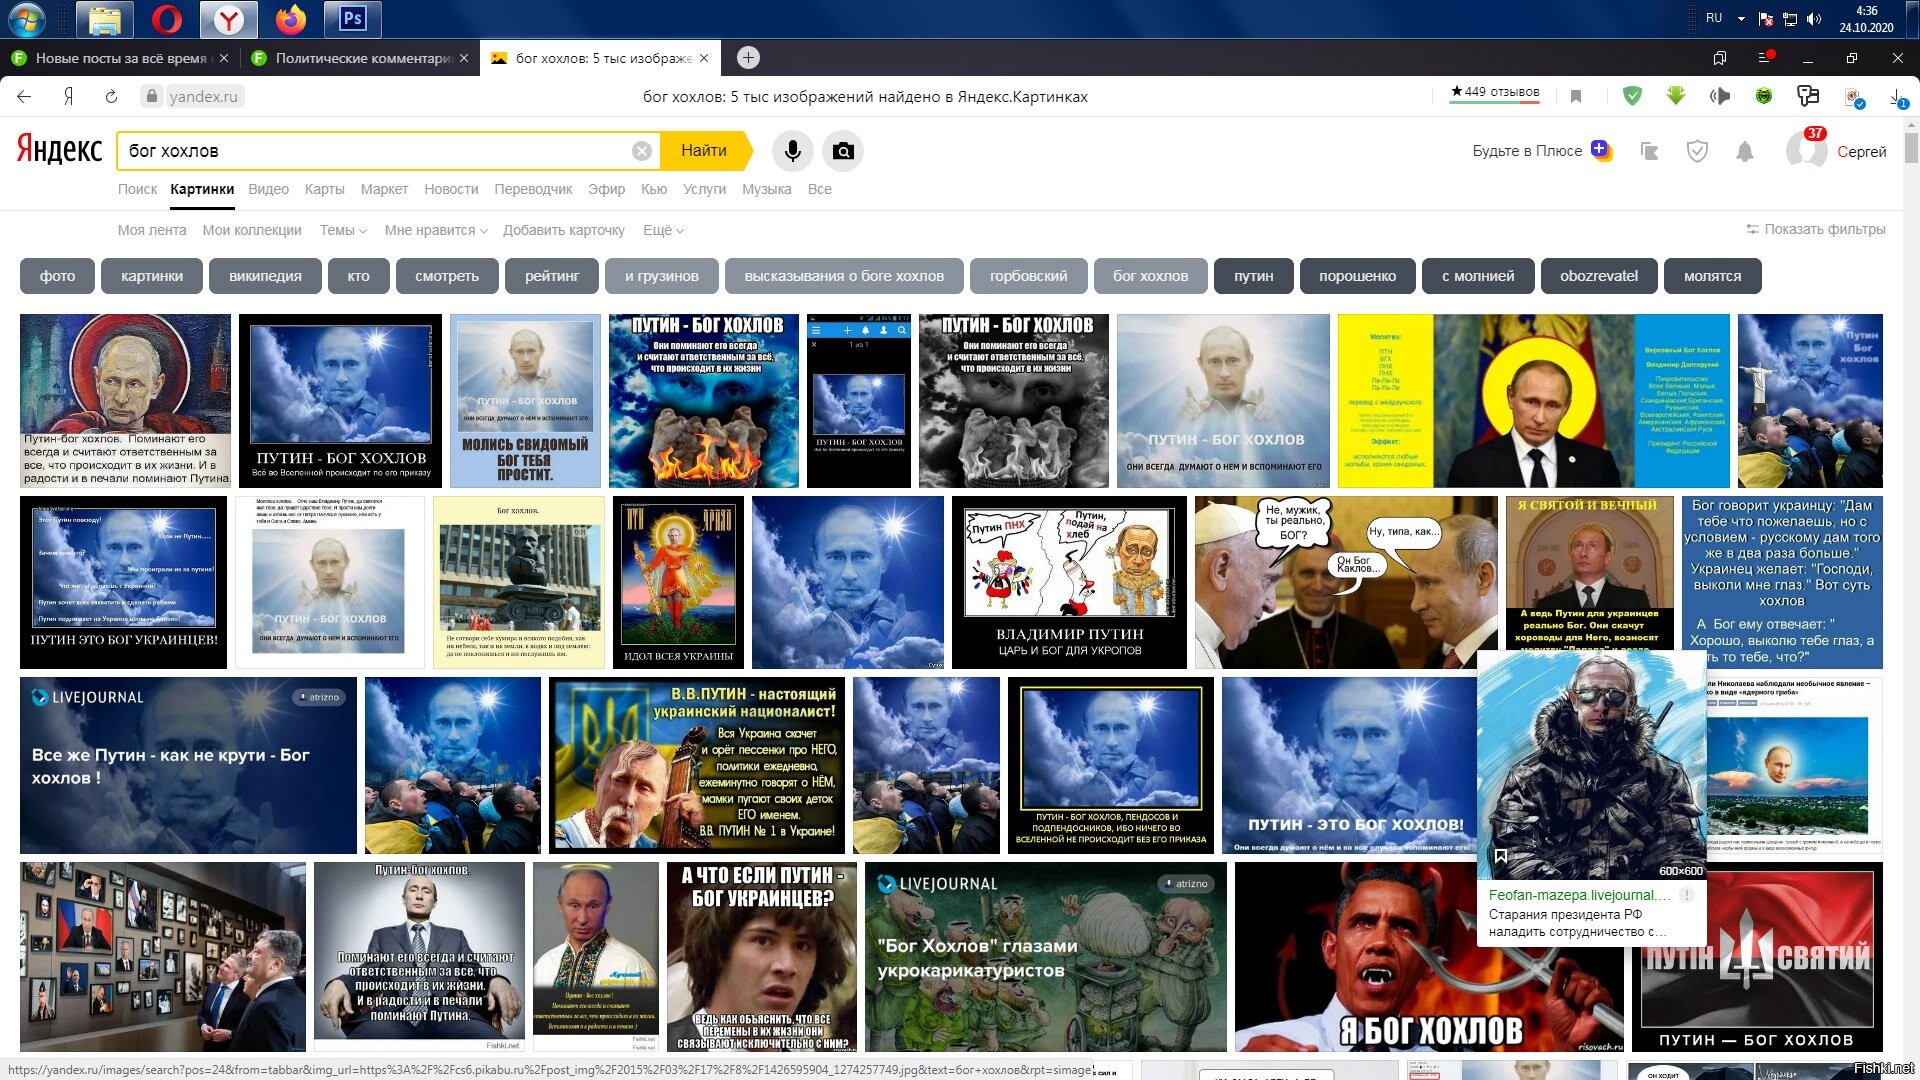Launch Opera browser from taskbar
This screenshot has height=1080, width=1920.
pyautogui.click(x=167, y=19)
